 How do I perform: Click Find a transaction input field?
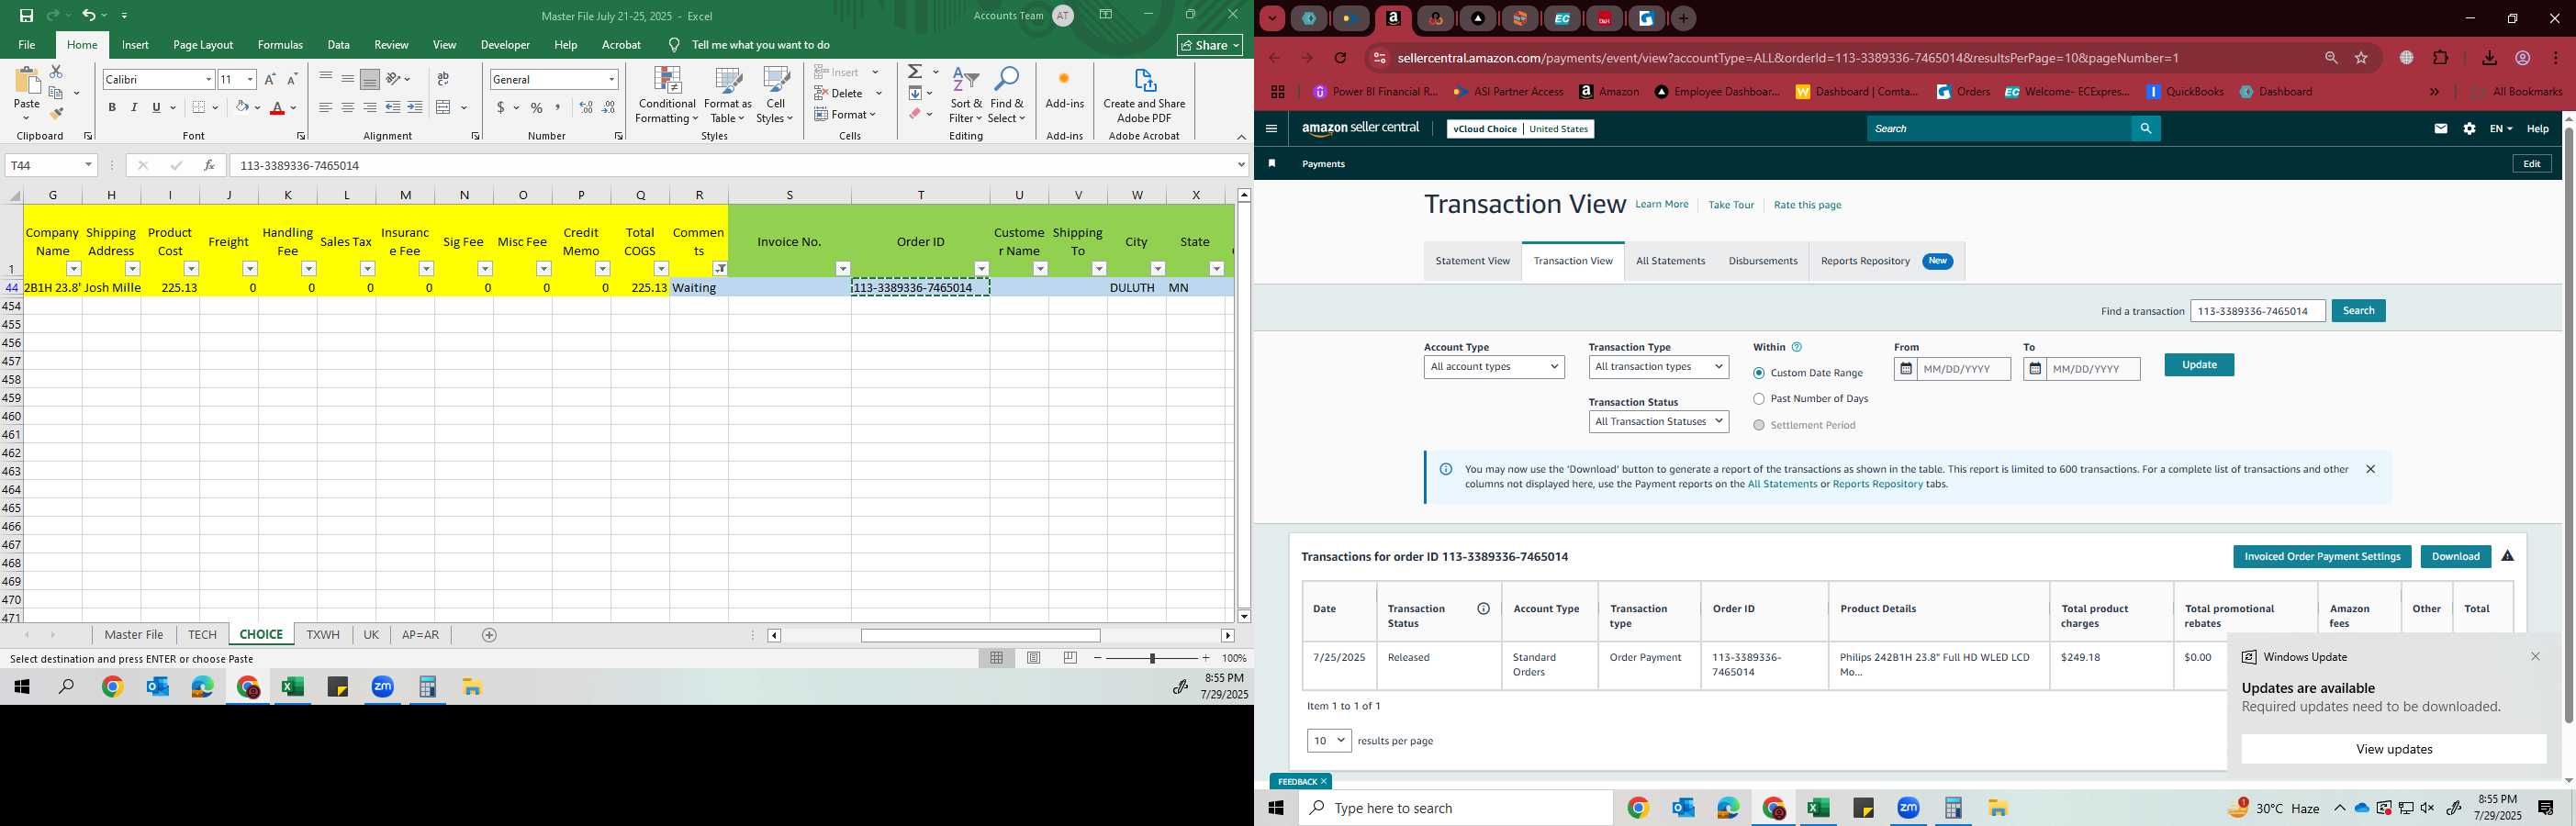tap(2257, 311)
